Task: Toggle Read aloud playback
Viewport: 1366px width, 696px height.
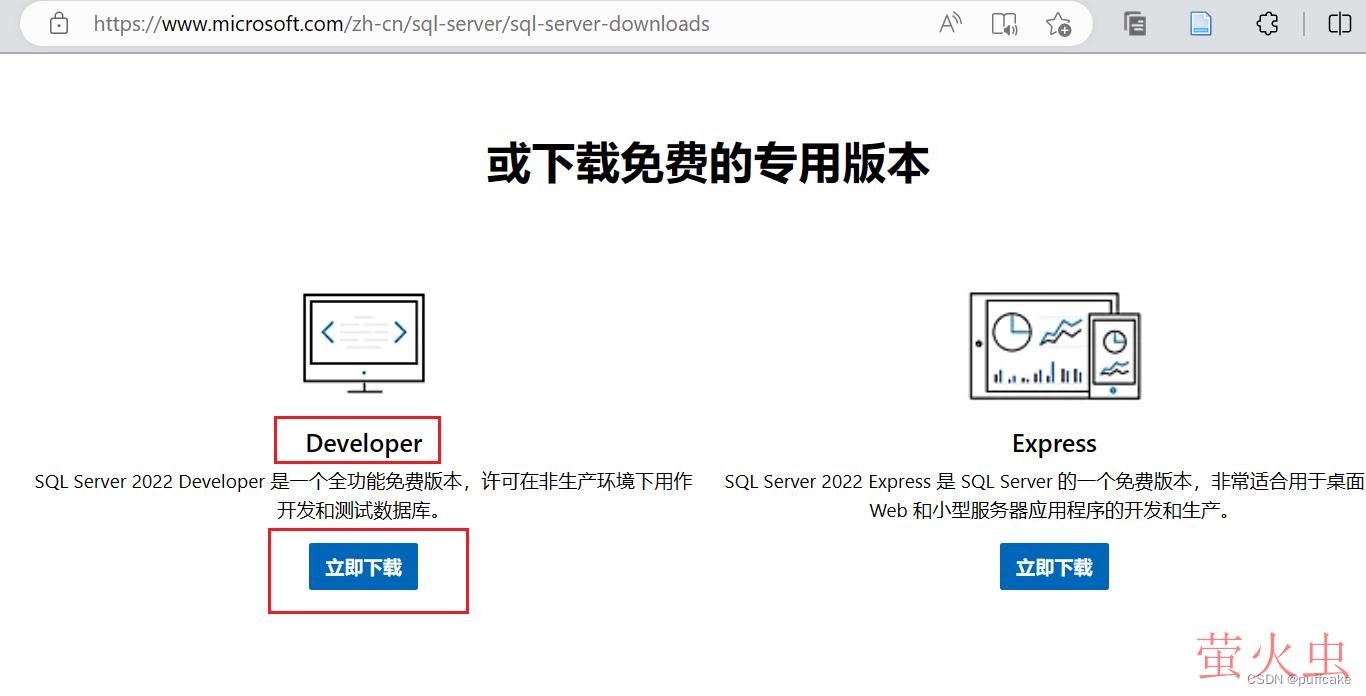Action: click(x=950, y=23)
